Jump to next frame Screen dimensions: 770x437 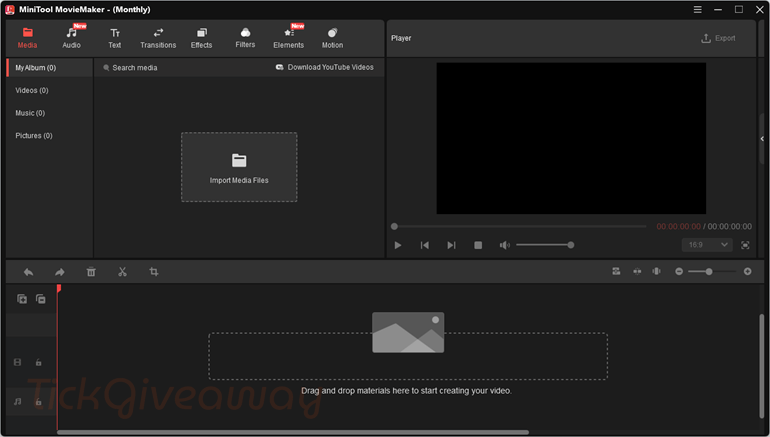[x=451, y=245]
